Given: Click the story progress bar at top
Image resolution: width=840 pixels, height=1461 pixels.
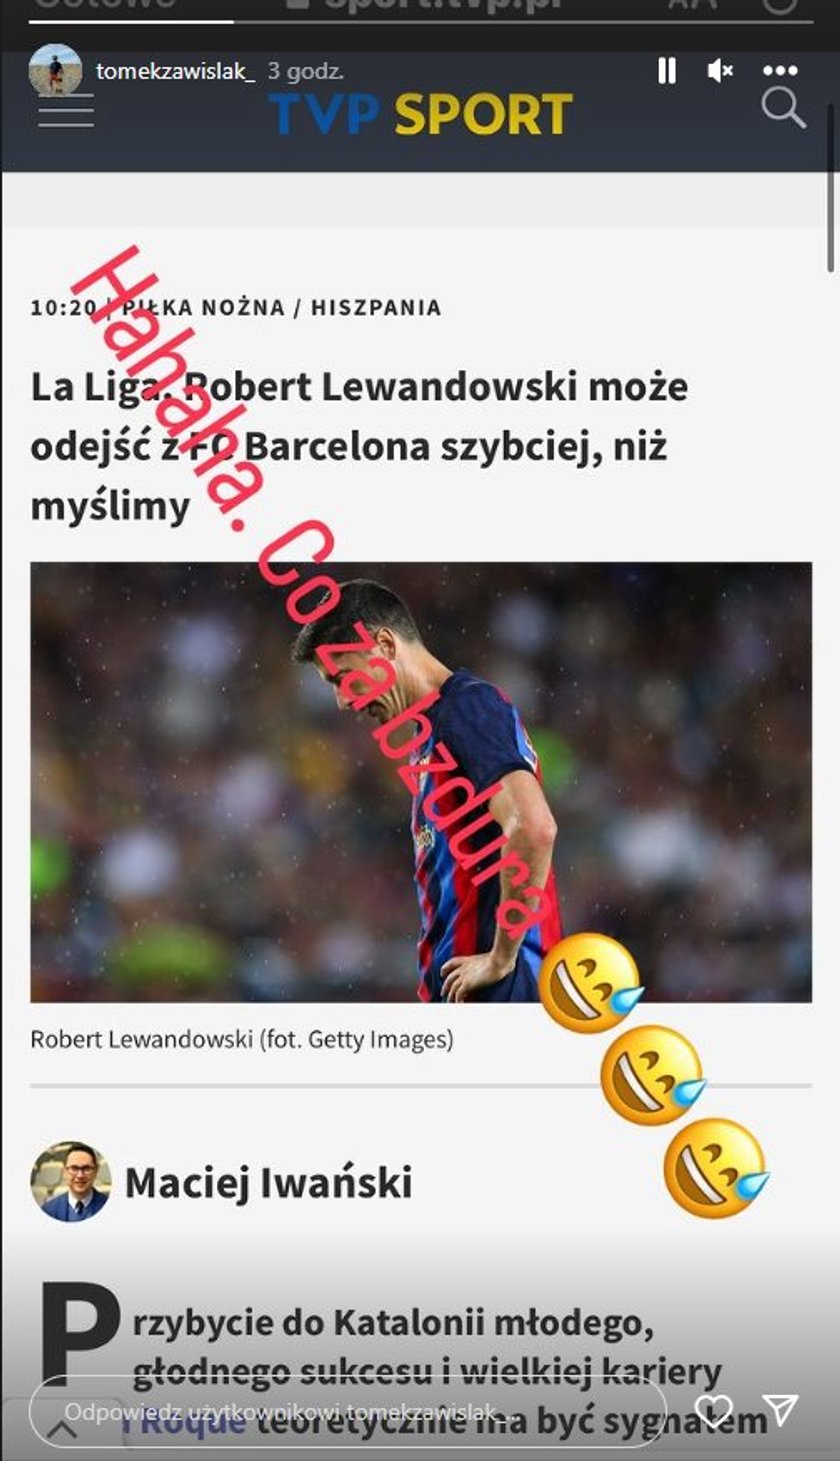Looking at the screenshot, I should (x=420, y=21).
